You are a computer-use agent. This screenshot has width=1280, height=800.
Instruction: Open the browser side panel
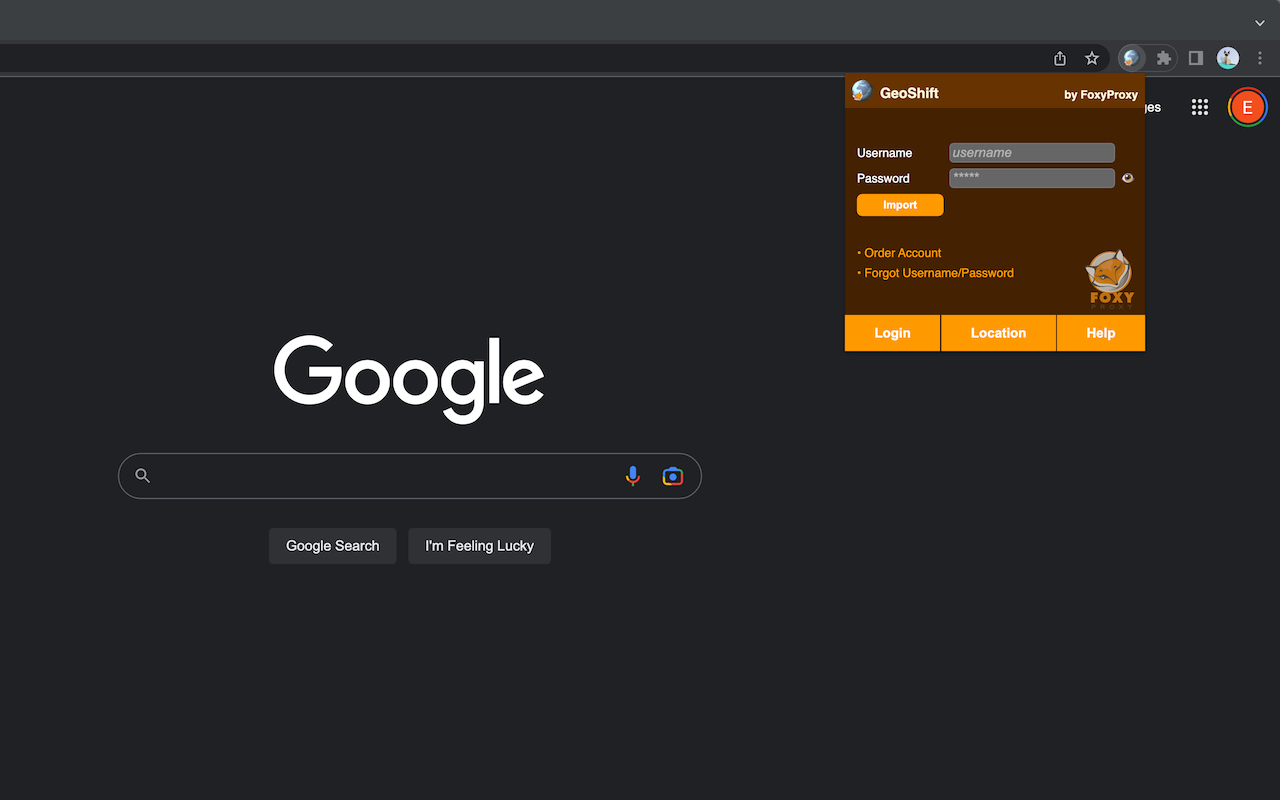tap(1195, 58)
